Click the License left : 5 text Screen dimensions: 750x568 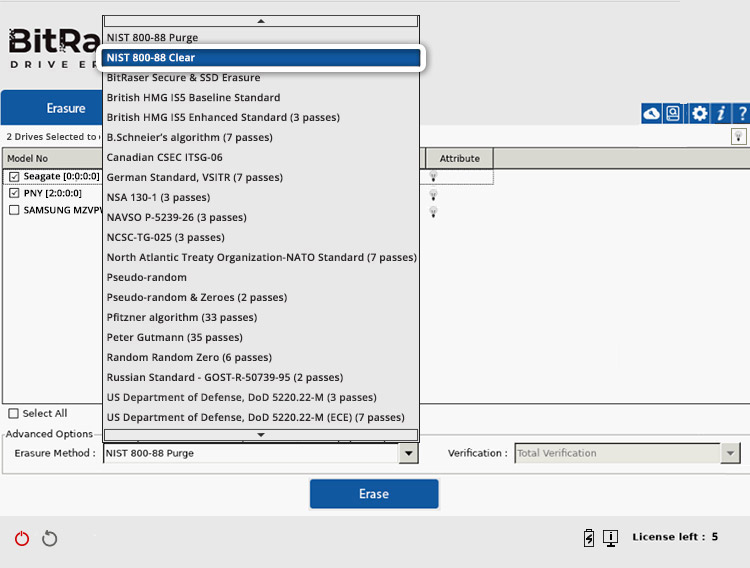675,537
